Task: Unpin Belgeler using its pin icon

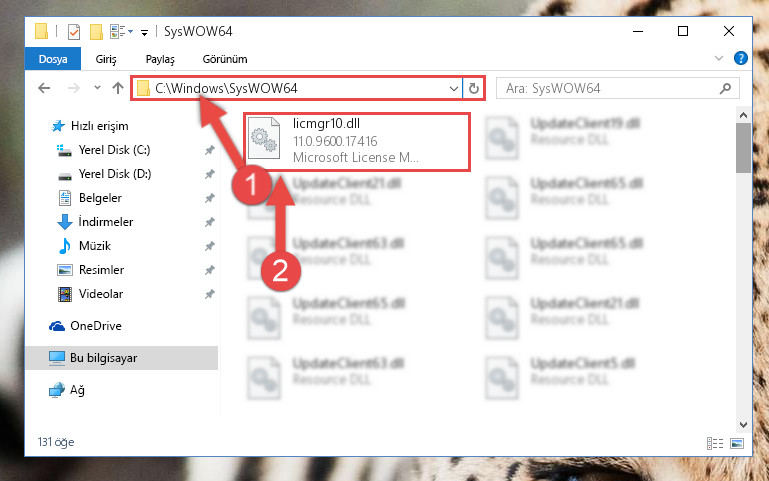Action: (209, 198)
